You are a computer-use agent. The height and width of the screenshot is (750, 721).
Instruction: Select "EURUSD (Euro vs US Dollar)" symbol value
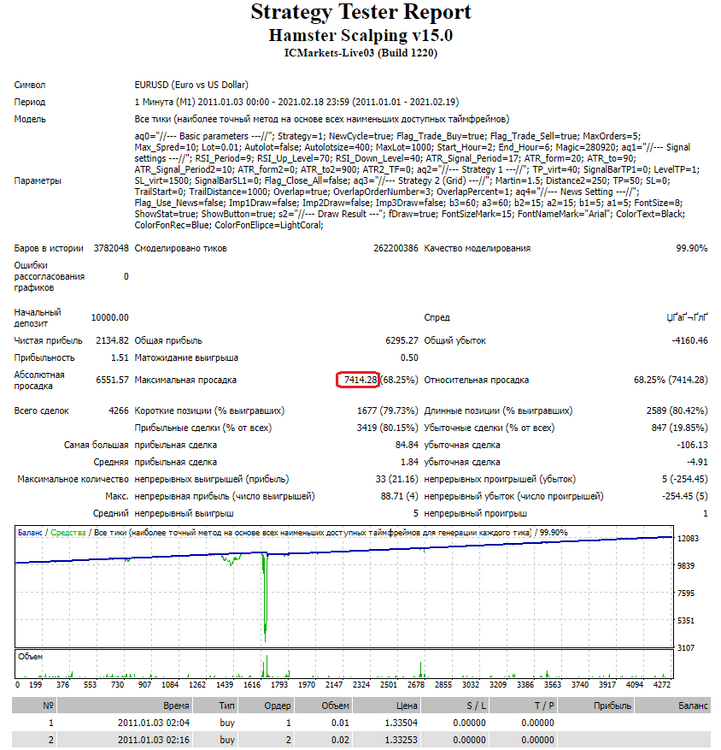pos(191,85)
